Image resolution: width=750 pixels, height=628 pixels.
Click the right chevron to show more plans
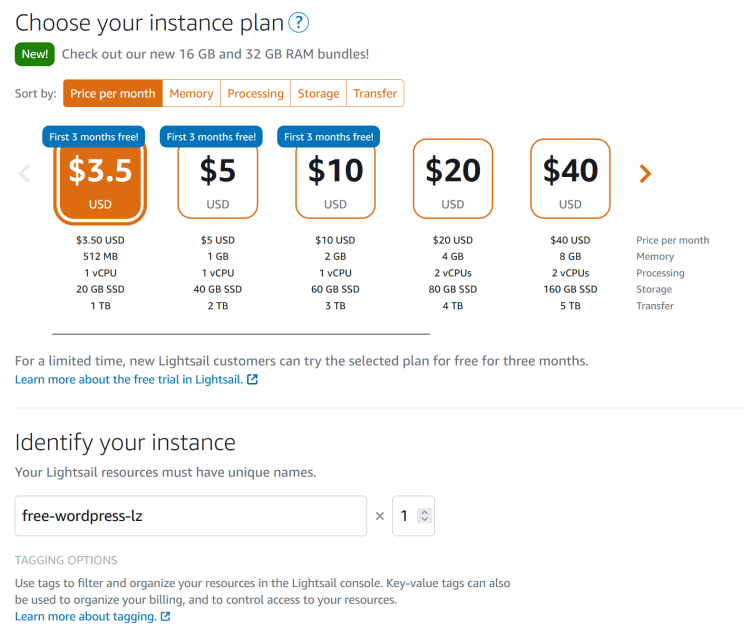[x=645, y=174]
